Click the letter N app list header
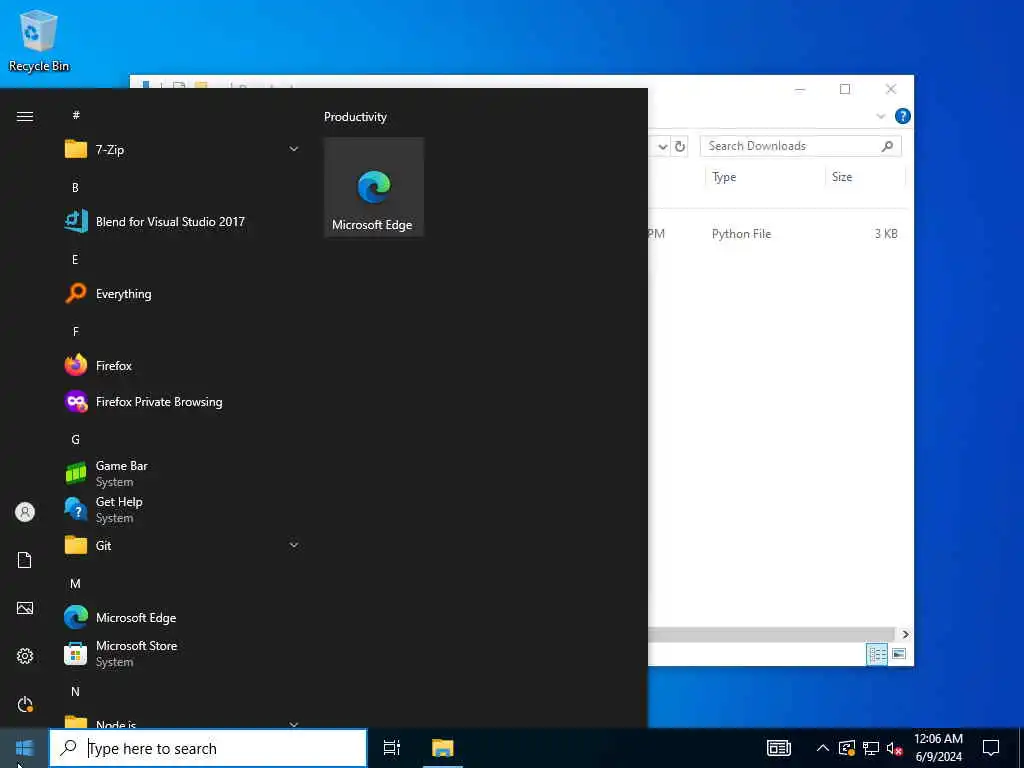The width and height of the screenshot is (1024, 768). [75, 692]
